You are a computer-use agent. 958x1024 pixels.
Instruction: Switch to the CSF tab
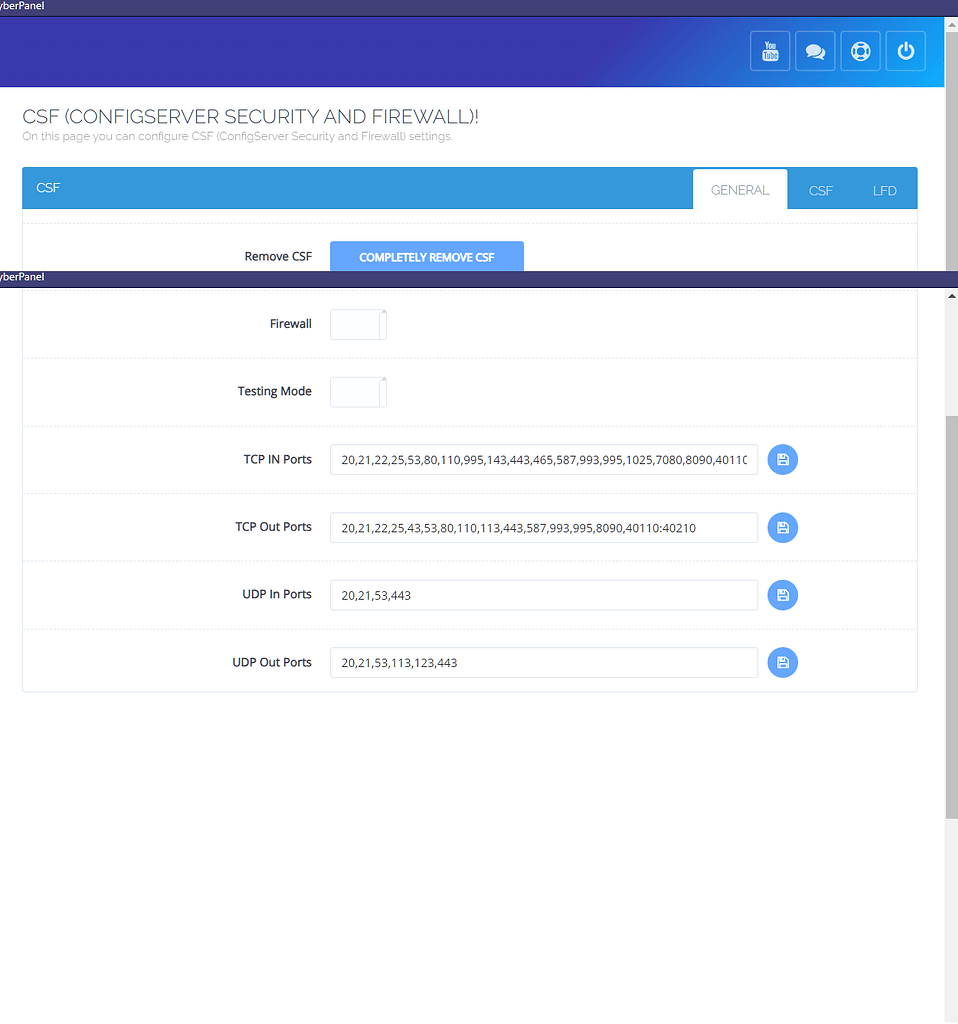[820, 191]
